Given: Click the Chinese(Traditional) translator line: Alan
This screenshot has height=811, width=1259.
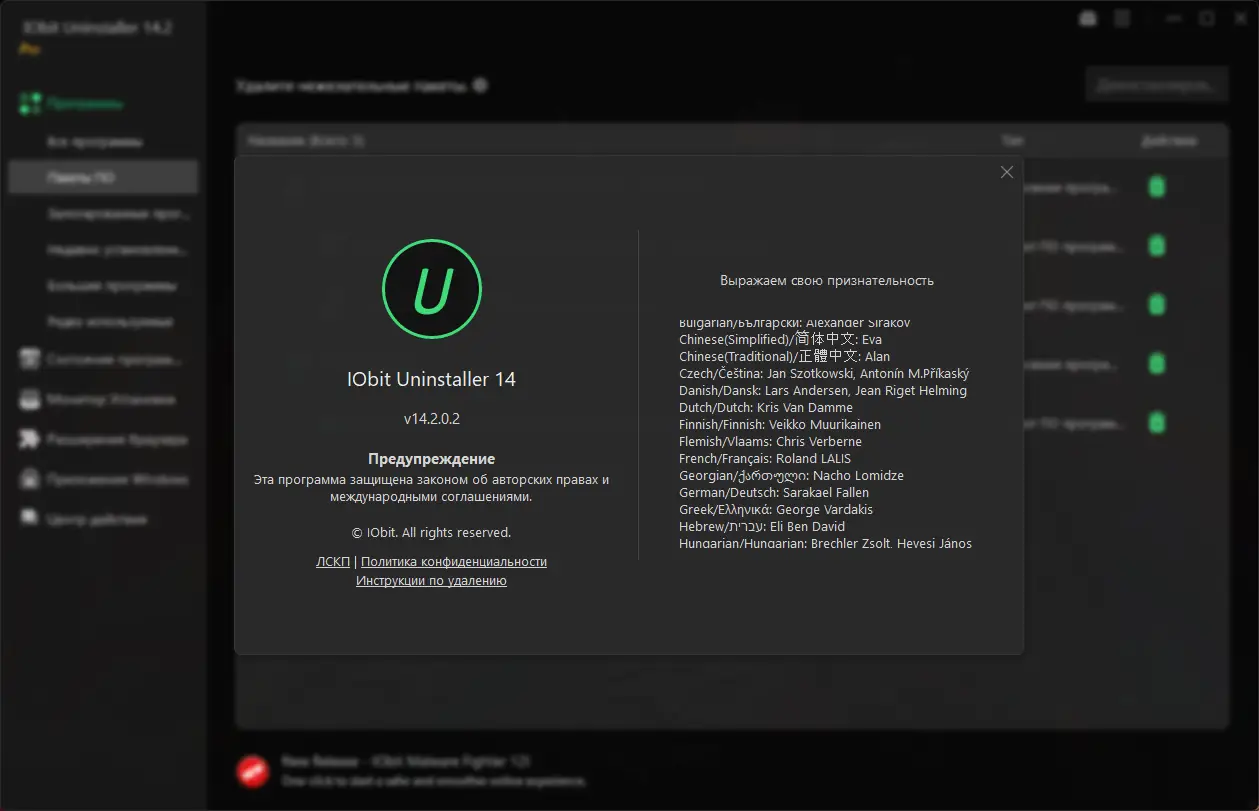Looking at the screenshot, I should tap(784, 357).
